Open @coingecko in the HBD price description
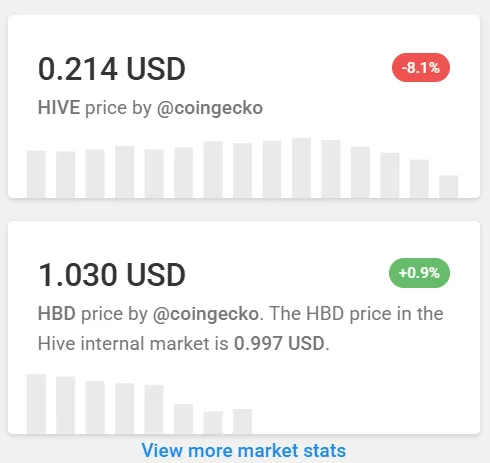 (x=206, y=314)
